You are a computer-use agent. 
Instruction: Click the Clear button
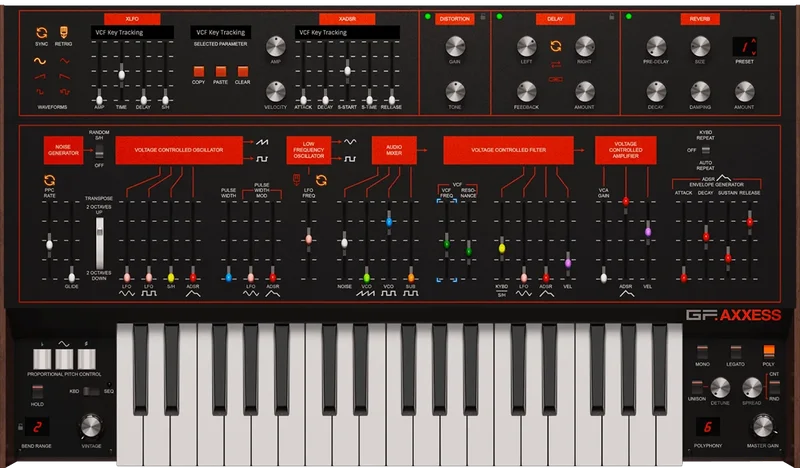click(x=242, y=71)
